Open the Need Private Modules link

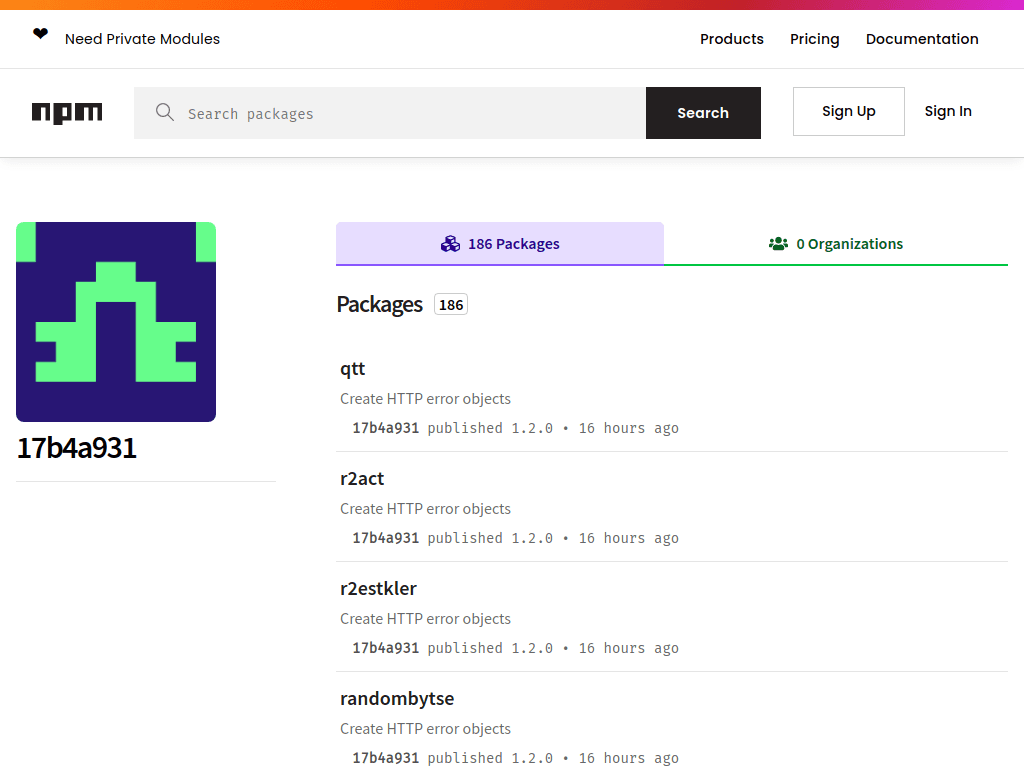[142, 38]
